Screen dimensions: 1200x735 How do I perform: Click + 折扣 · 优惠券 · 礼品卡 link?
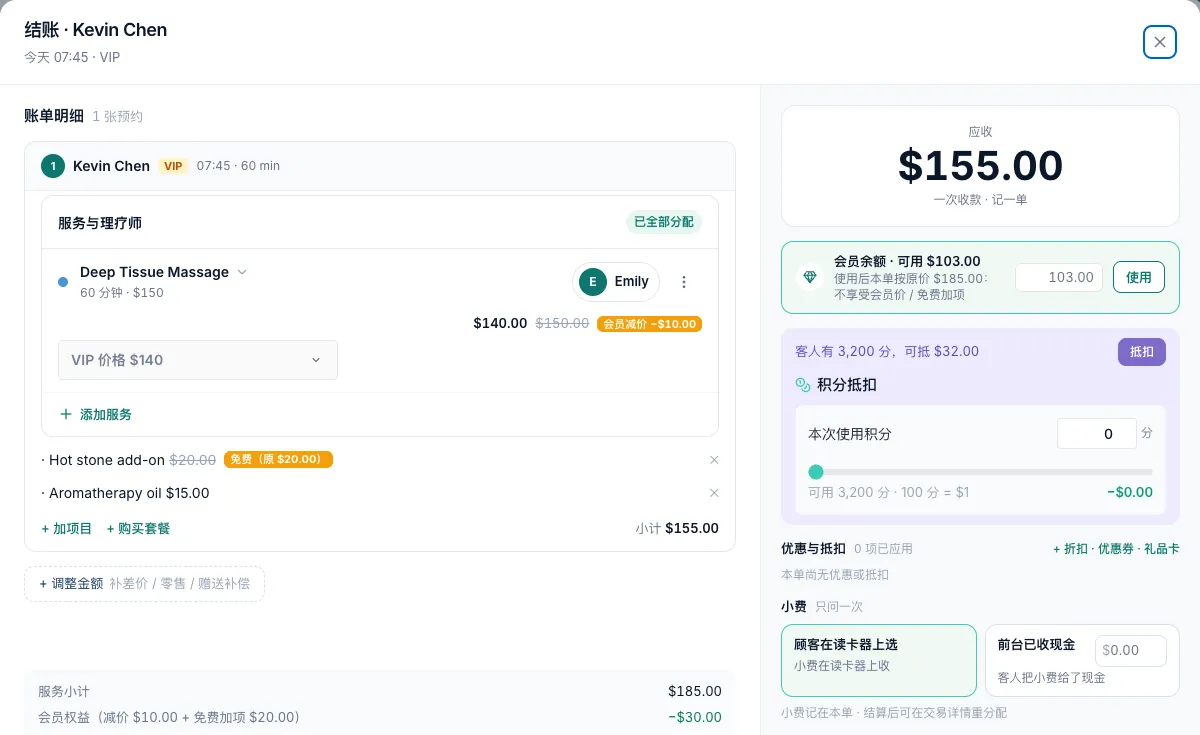point(1116,549)
